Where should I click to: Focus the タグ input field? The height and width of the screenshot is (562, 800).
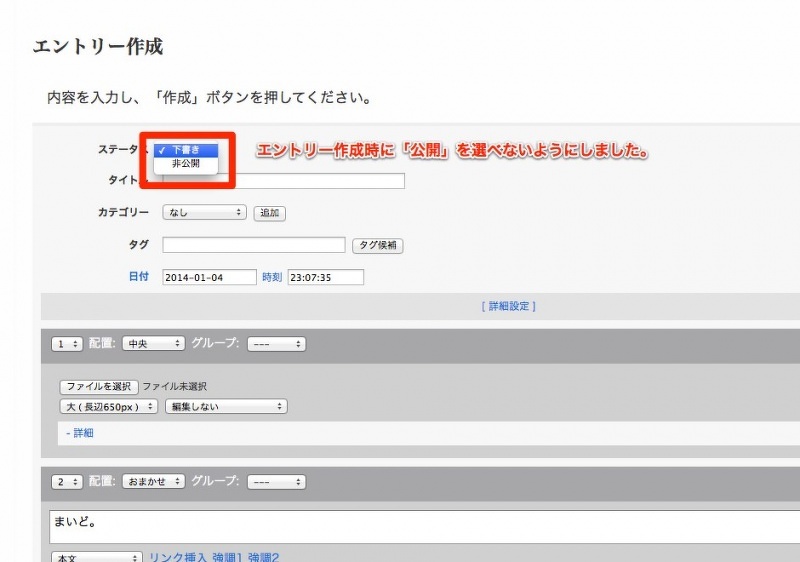coord(254,245)
